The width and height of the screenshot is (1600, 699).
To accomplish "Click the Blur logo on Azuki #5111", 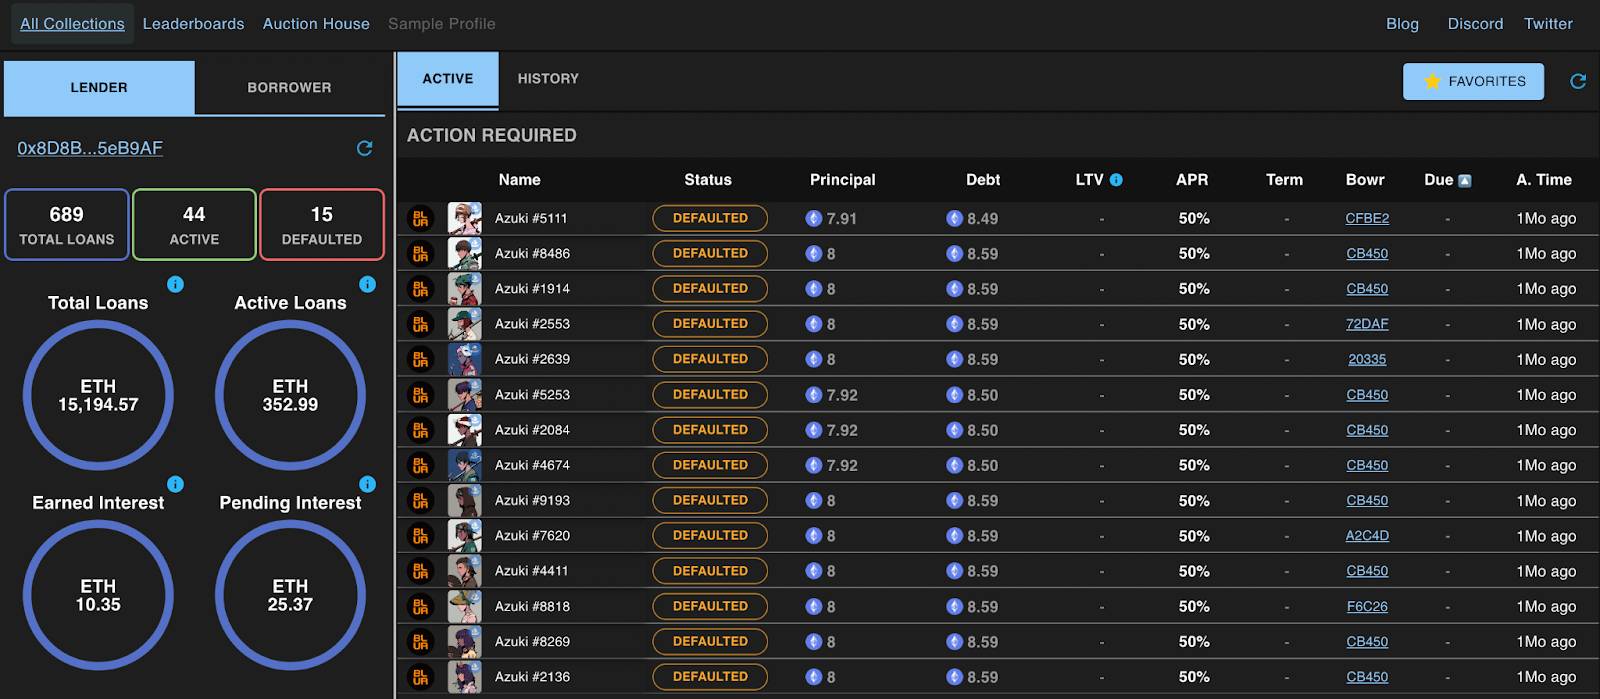I will pos(421,218).
